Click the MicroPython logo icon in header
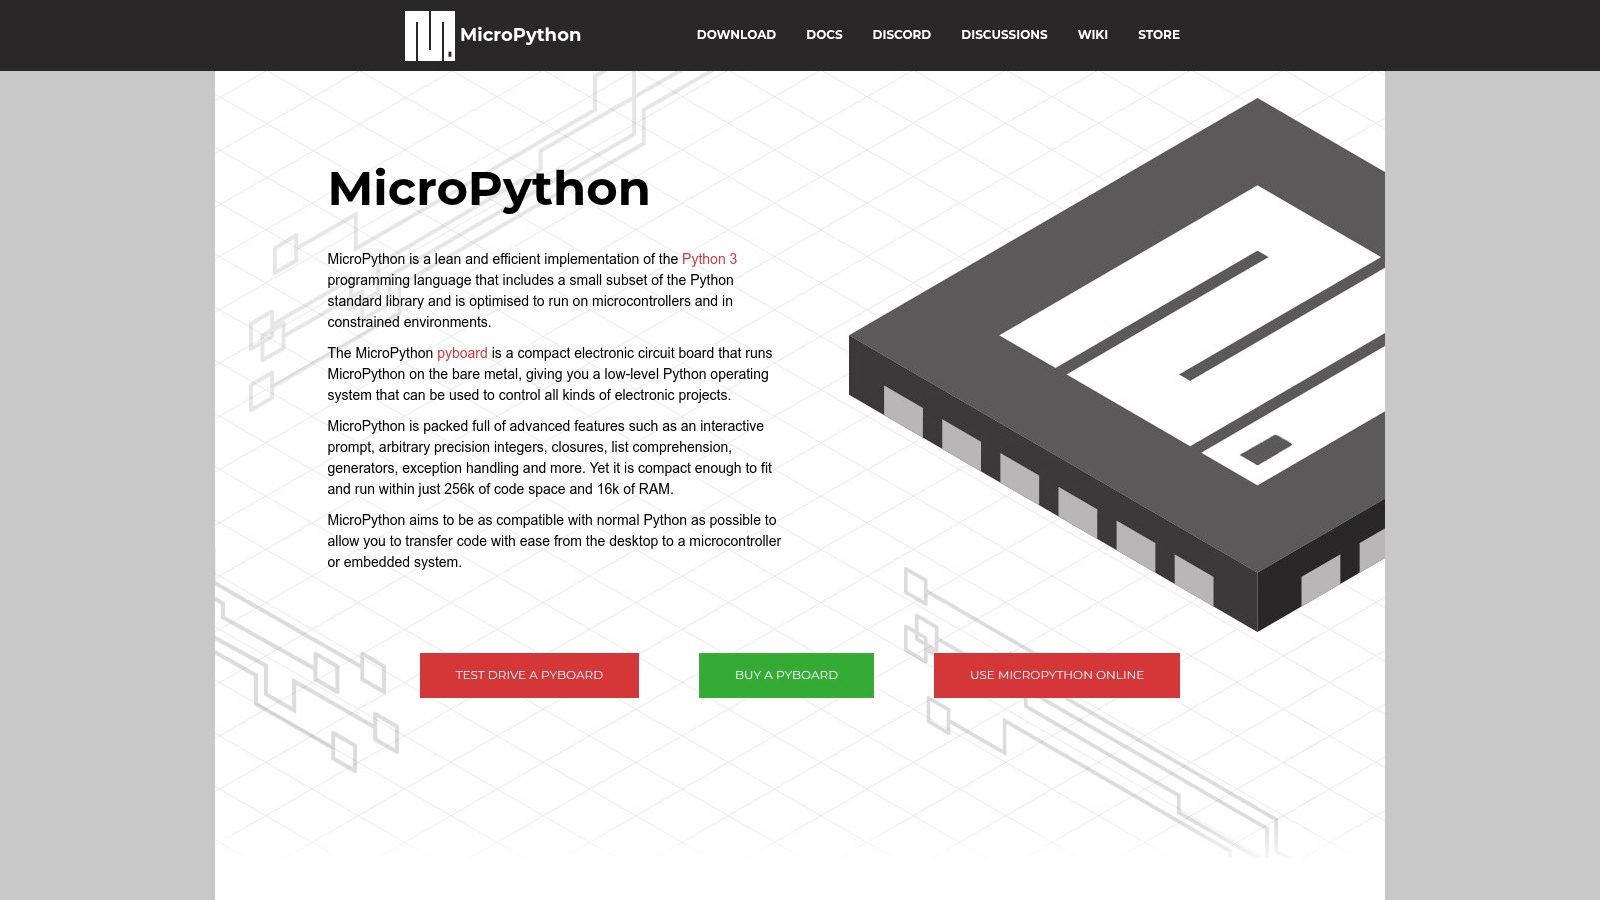This screenshot has width=1600, height=900. pos(429,35)
